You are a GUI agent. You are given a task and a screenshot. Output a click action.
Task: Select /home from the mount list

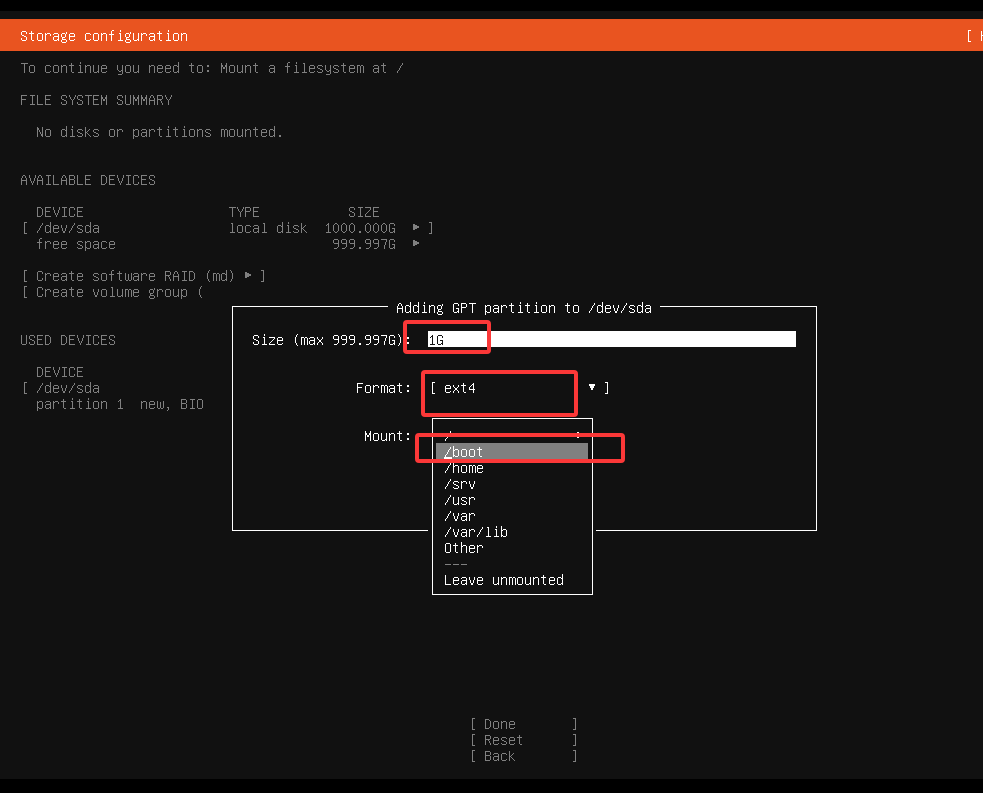pos(464,468)
